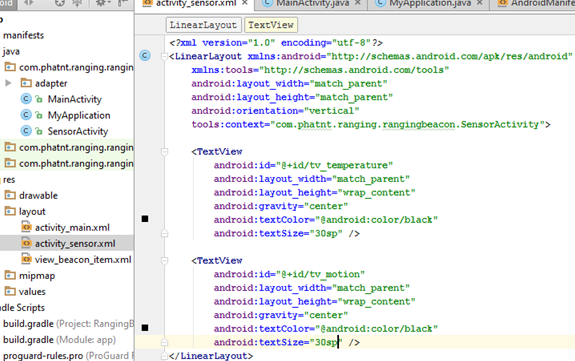This screenshot has width=575, height=361.
Task: Open the proguard-rules.pro file
Action: click(68, 355)
